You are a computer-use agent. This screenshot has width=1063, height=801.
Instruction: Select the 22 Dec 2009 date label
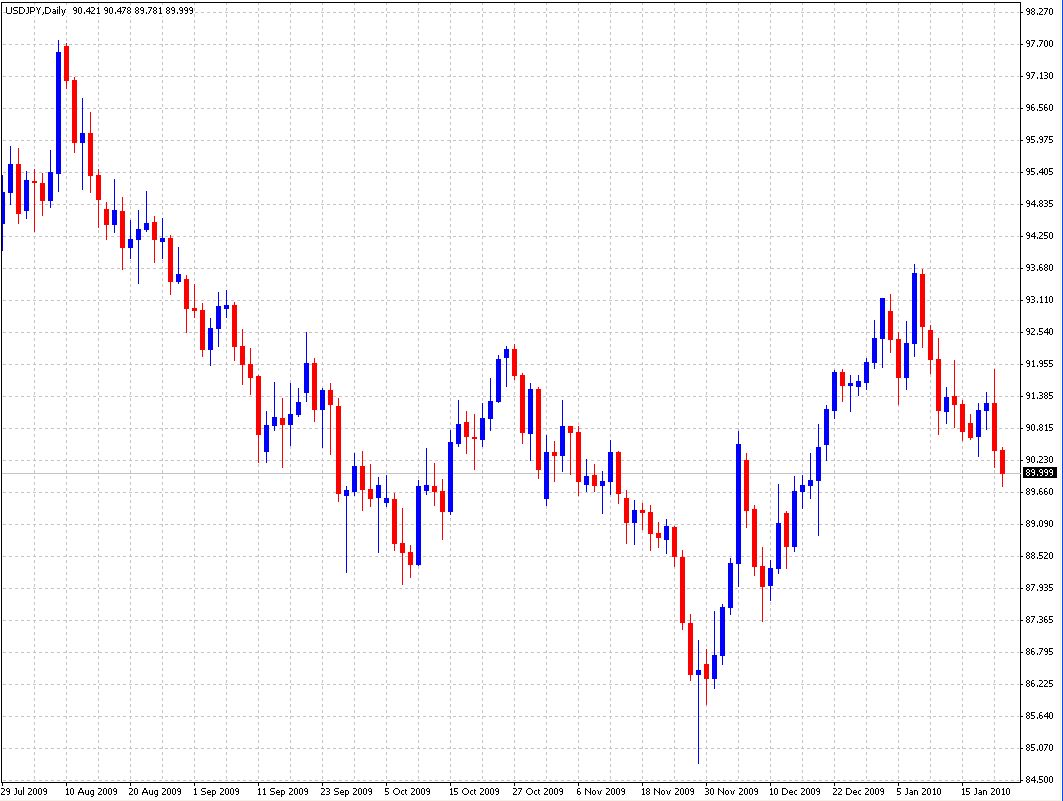pos(858,791)
